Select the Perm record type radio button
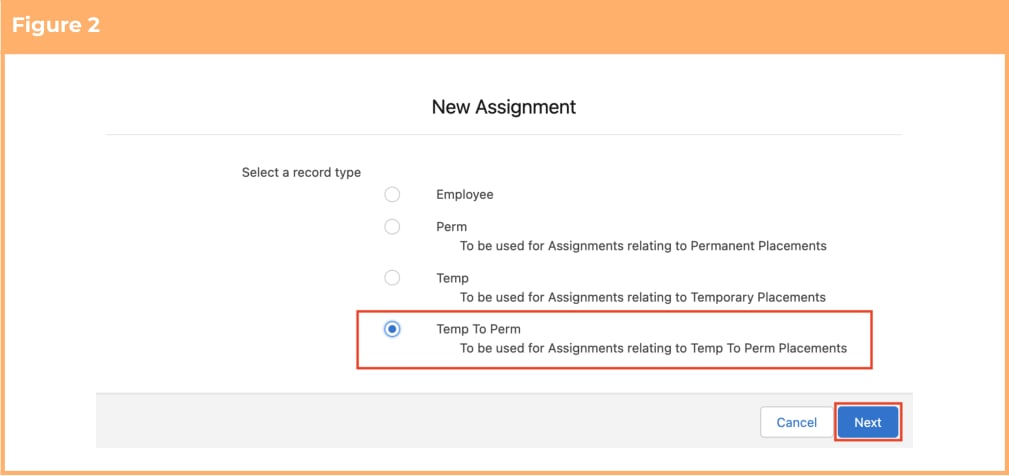Image resolution: width=1009 pixels, height=476 pixels. click(392, 226)
